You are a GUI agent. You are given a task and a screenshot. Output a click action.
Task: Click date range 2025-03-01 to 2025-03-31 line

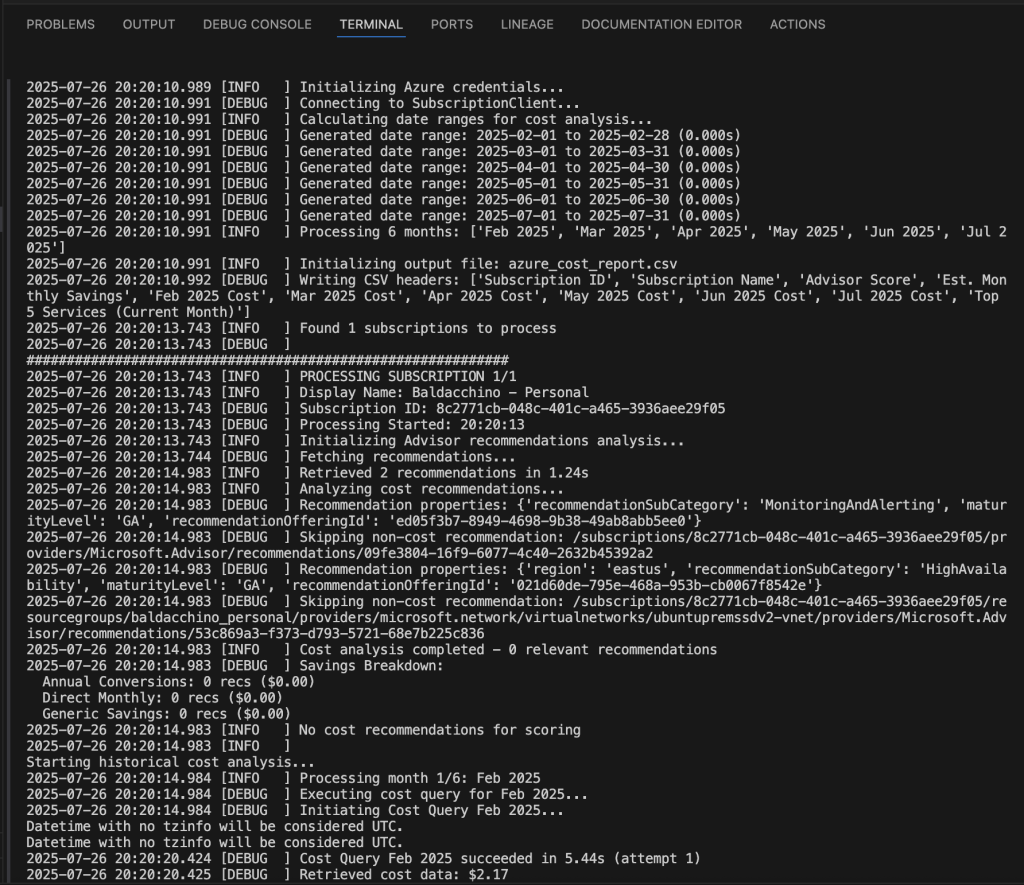tap(383, 152)
